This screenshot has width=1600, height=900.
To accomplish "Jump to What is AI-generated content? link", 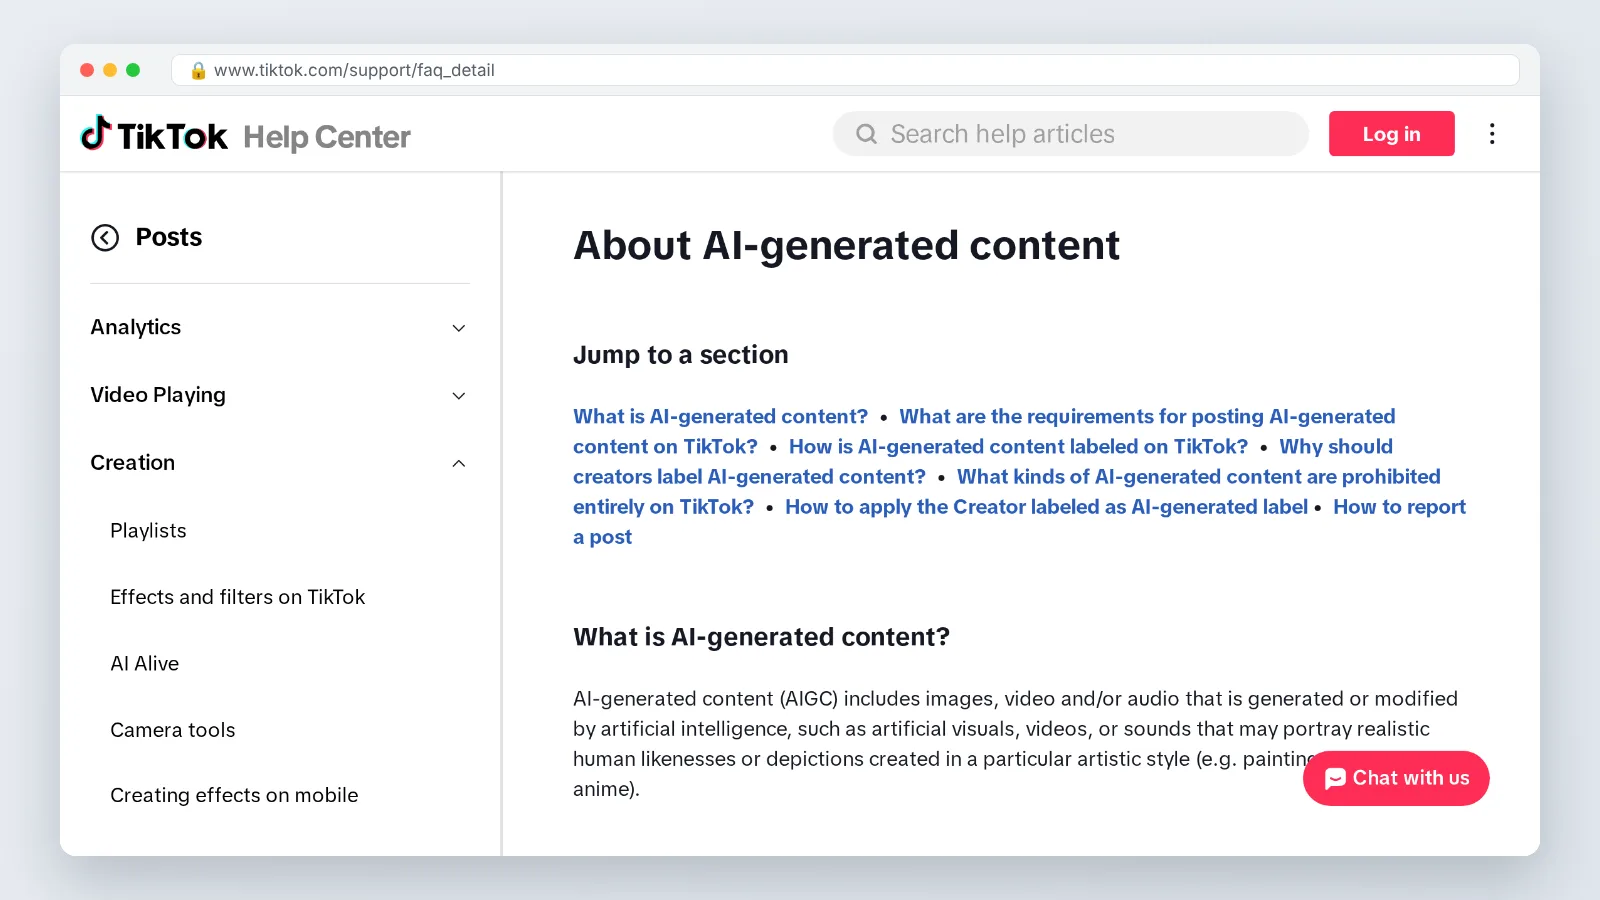I will pyautogui.click(x=720, y=417).
